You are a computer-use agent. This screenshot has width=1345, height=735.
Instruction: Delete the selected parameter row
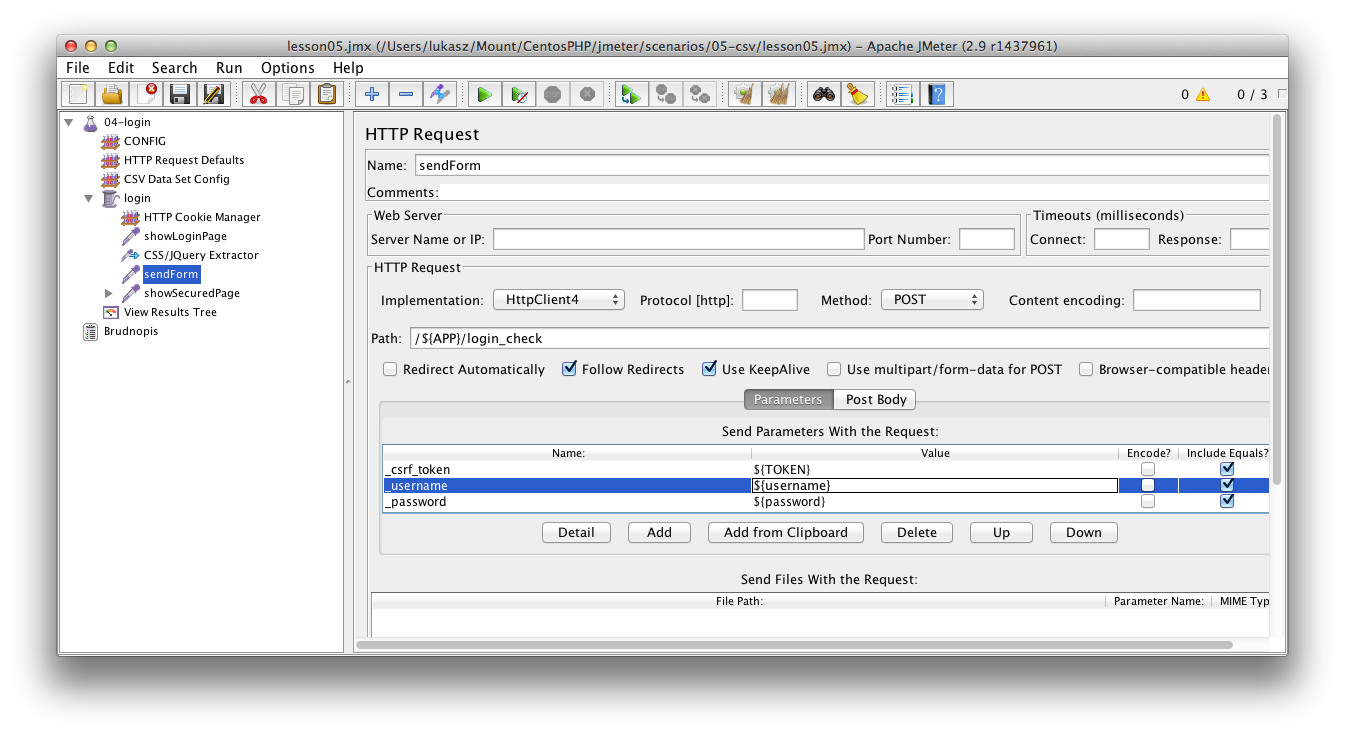coord(916,532)
